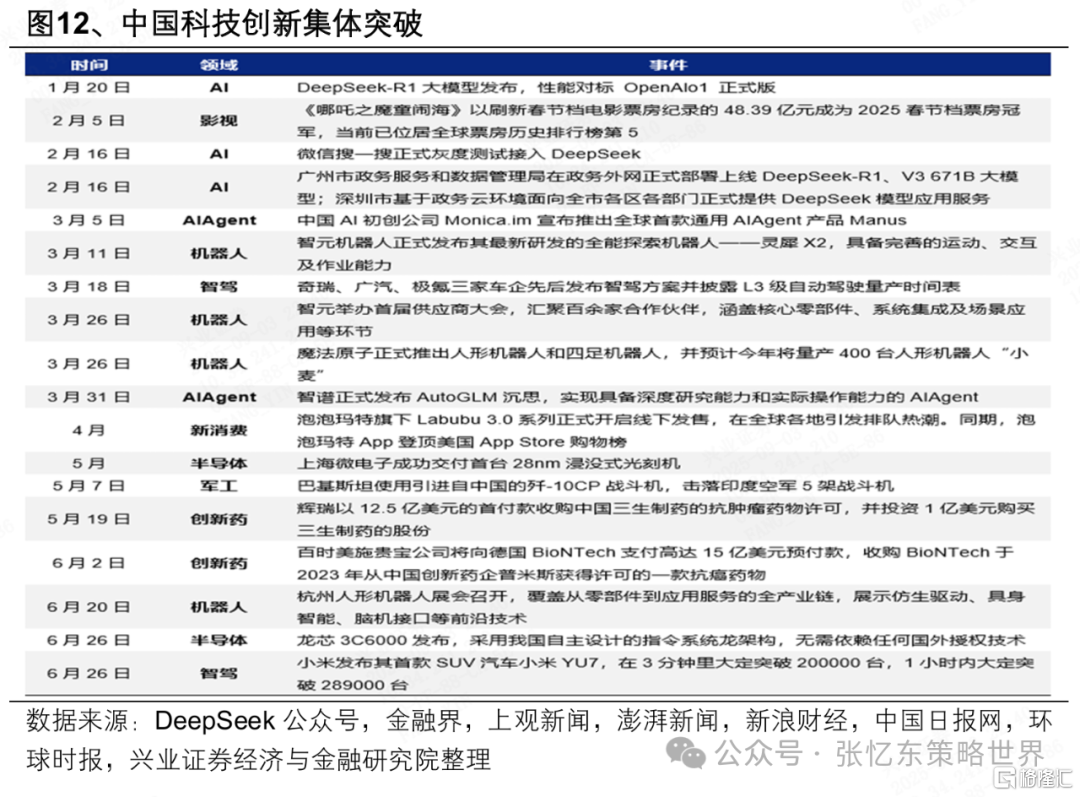Click "2月16日" in the 微信搜一搜 row

89,154
